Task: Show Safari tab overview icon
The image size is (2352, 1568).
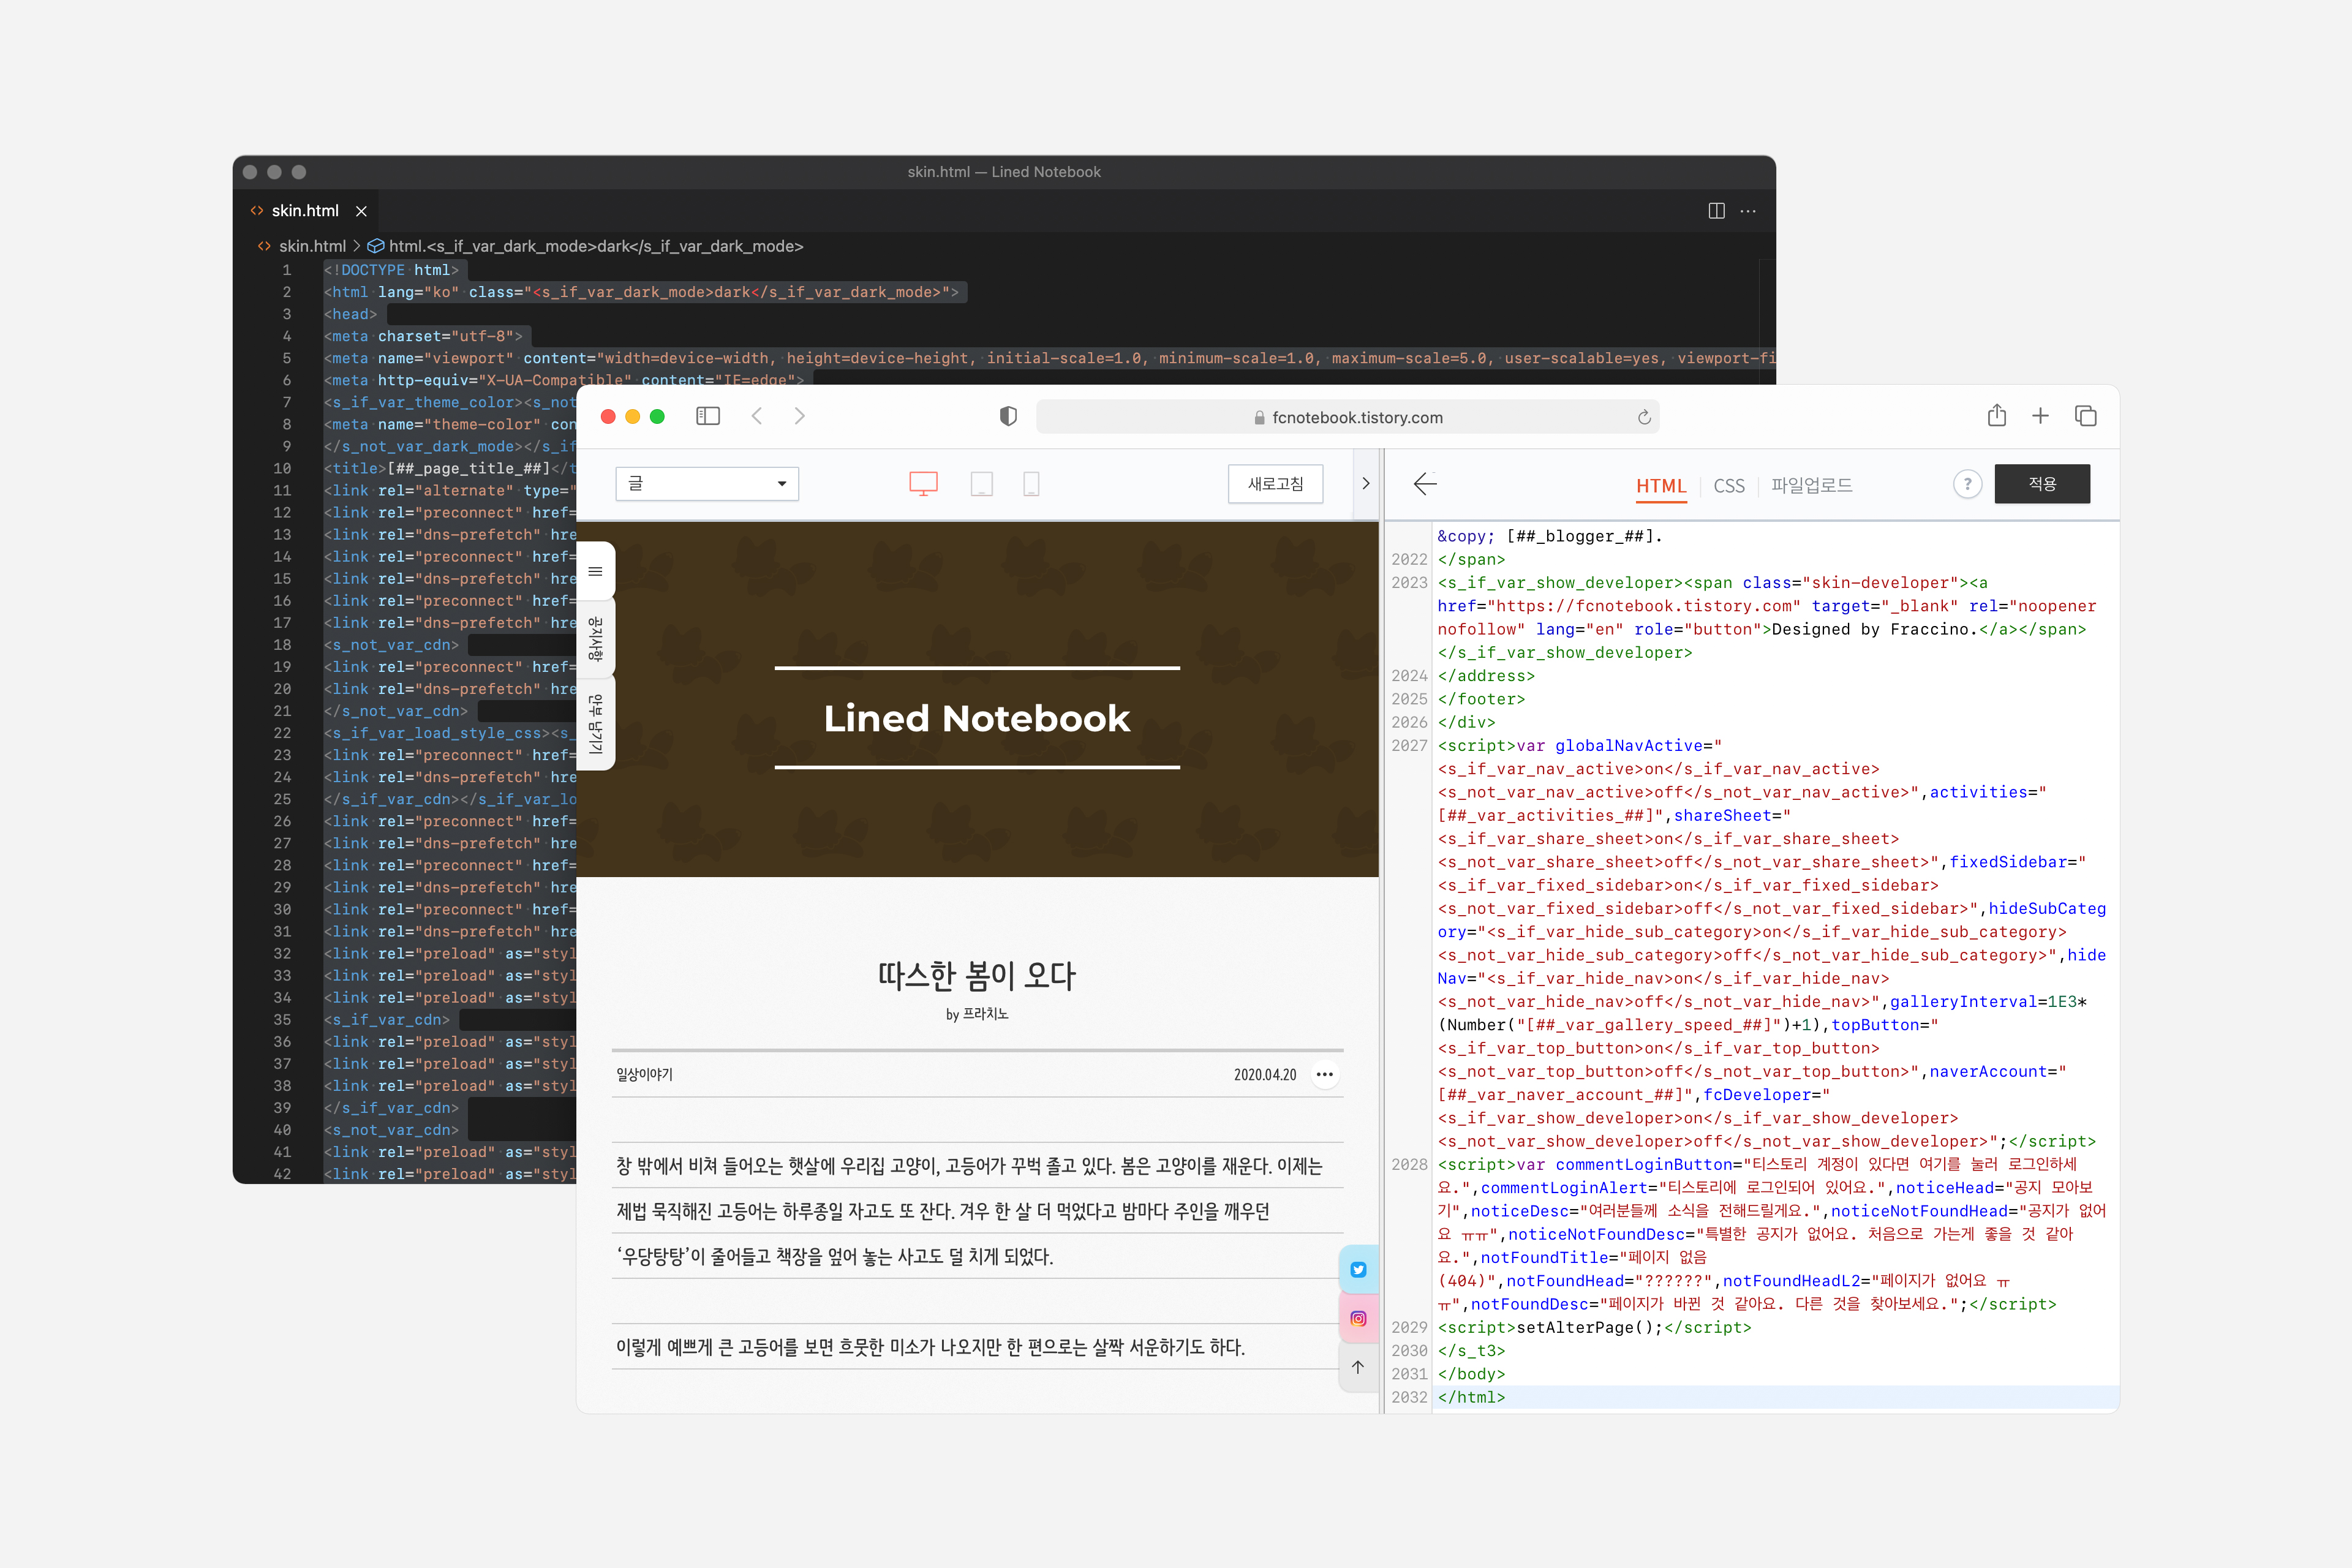Action: click(2085, 415)
